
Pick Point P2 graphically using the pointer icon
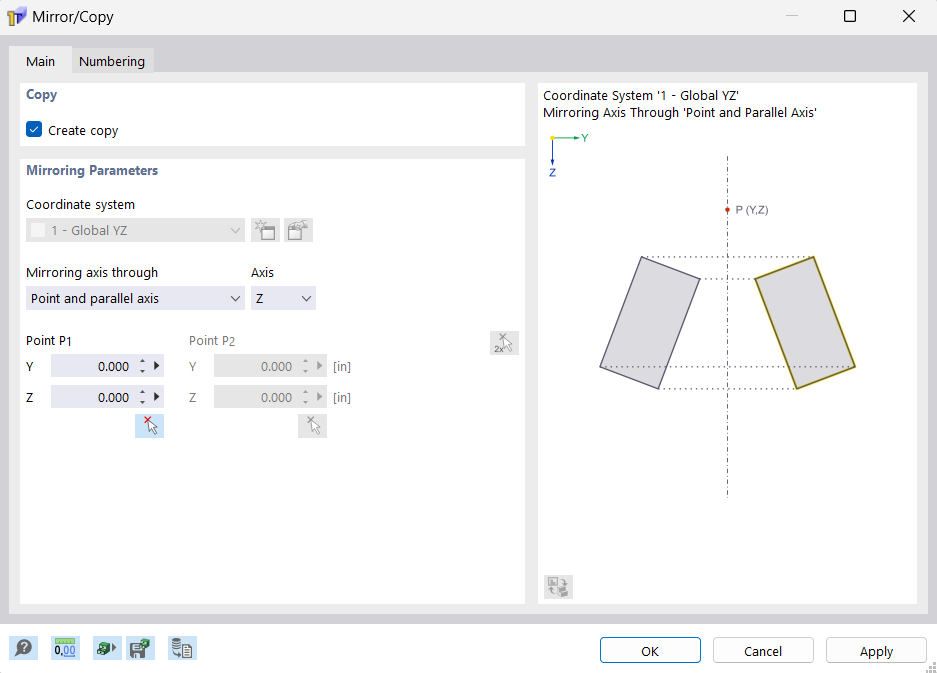312,425
